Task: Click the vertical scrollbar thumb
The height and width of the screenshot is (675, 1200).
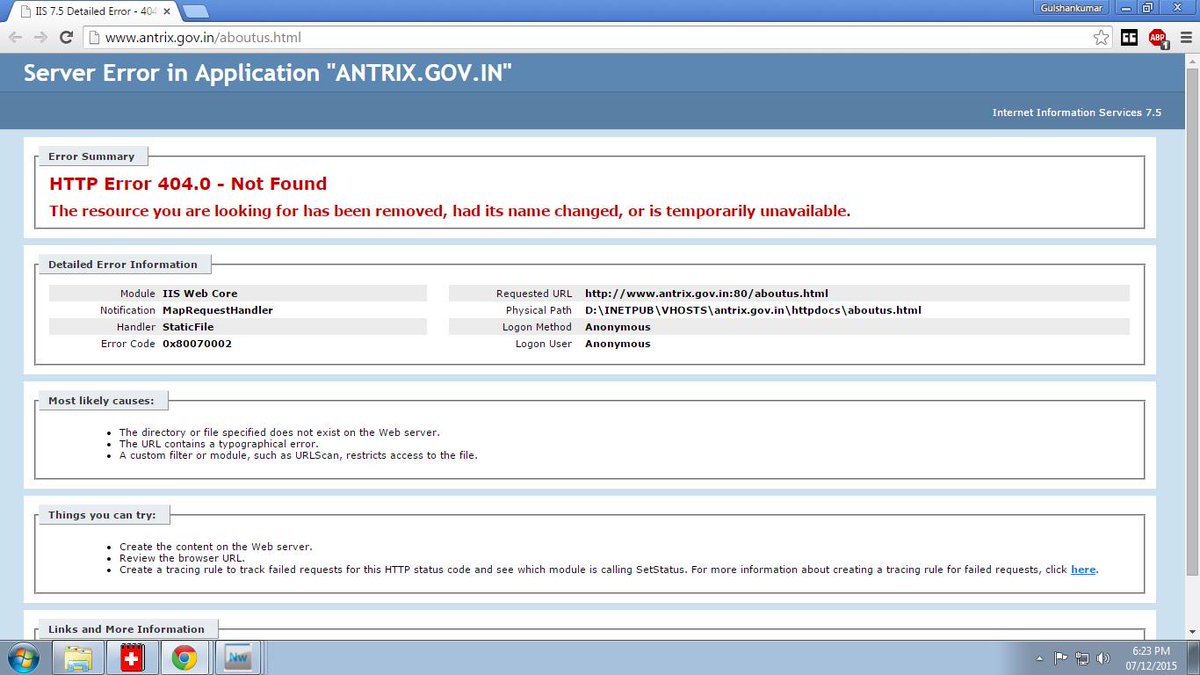Action: 1191,324
